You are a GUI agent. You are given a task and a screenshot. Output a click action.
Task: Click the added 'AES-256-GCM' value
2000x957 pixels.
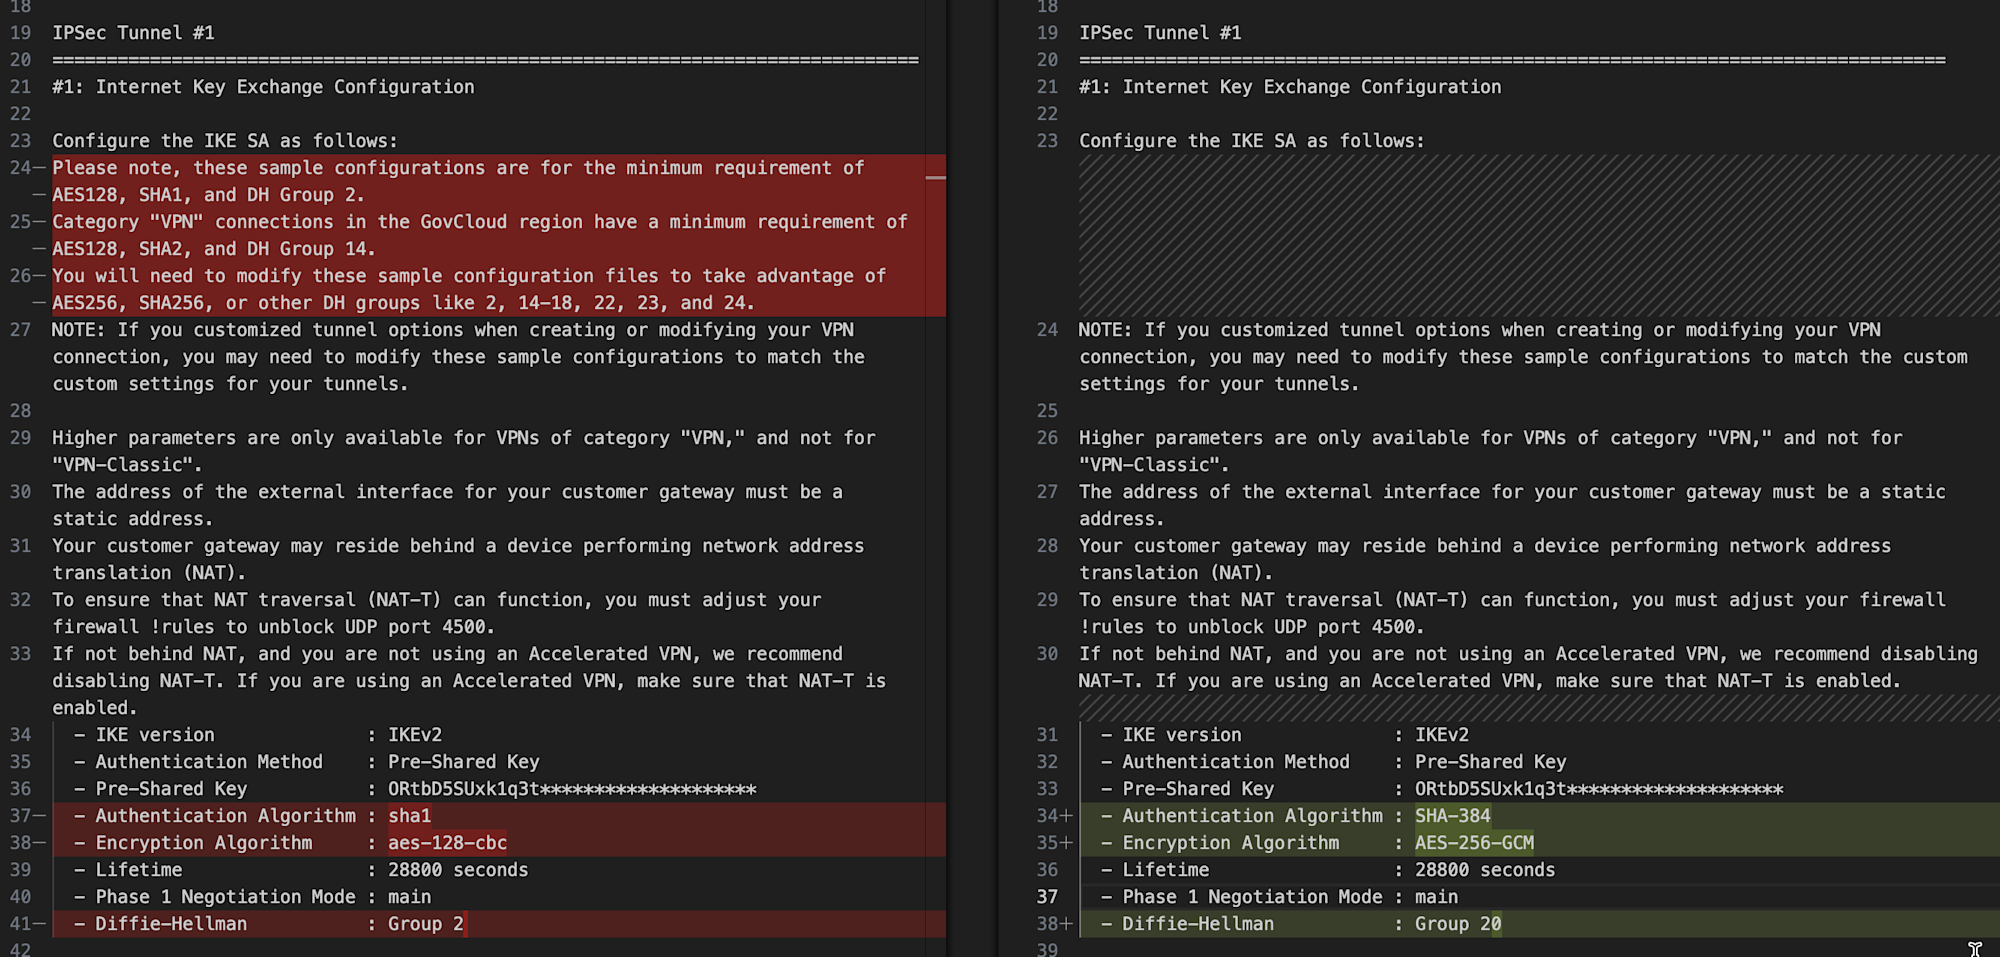(x=1474, y=843)
